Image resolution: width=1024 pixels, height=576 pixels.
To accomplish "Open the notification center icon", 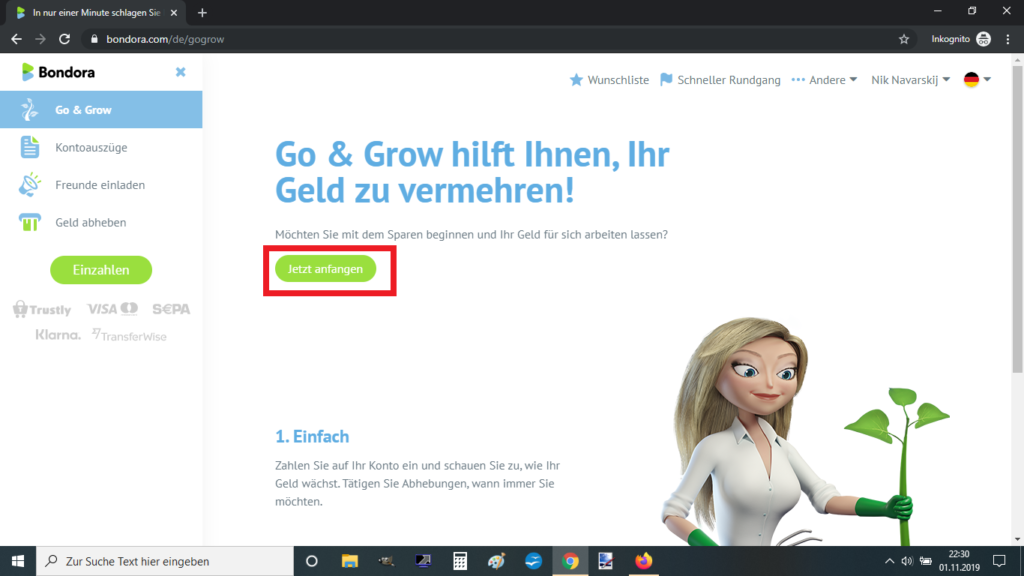I will [x=999, y=561].
